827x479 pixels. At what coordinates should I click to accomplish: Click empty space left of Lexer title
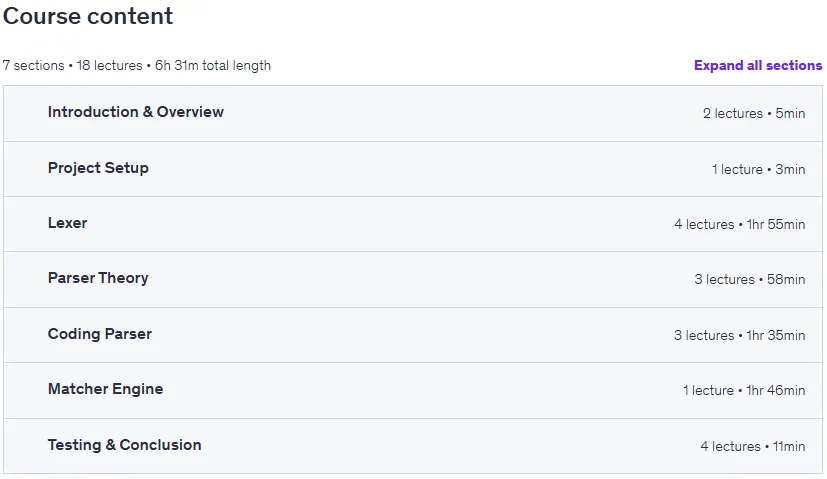click(x=25, y=224)
